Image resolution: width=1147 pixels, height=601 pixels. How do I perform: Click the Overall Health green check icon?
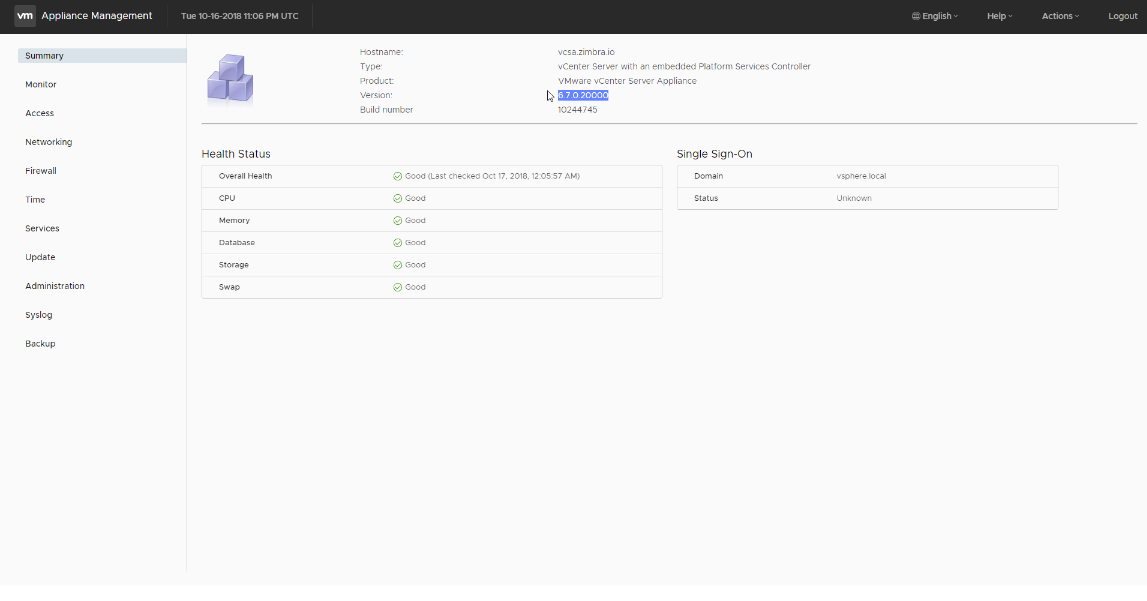[397, 176]
